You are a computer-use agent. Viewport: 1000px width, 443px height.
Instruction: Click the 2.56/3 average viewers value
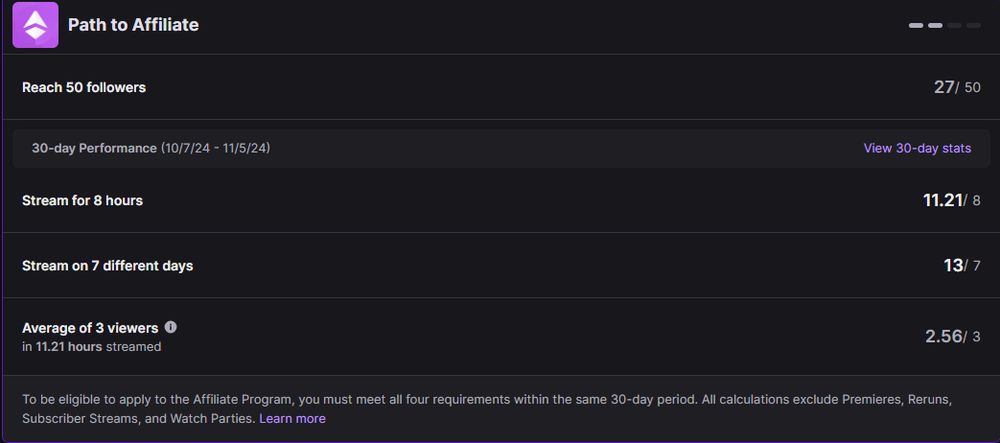click(952, 336)
